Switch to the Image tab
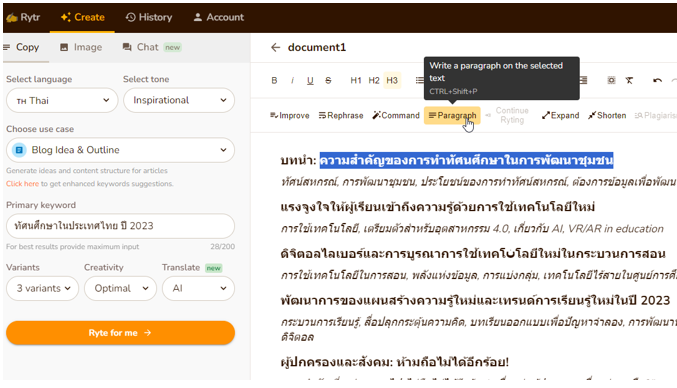The height and width of the screenshot is (388, 677). click(x=81, y=47)
